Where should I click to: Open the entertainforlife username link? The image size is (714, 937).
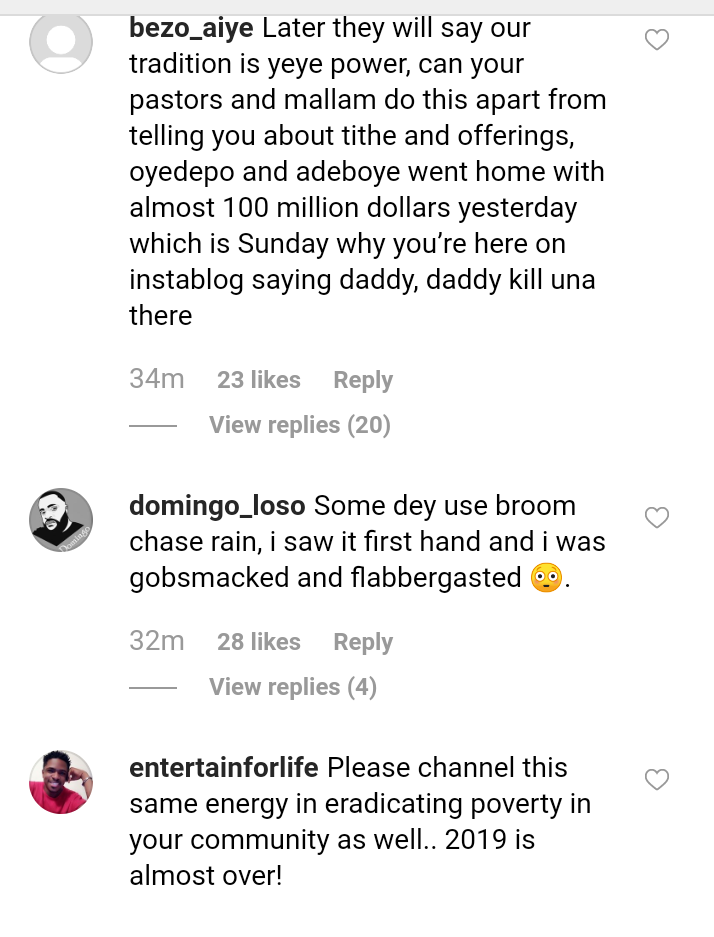(224, 768)
